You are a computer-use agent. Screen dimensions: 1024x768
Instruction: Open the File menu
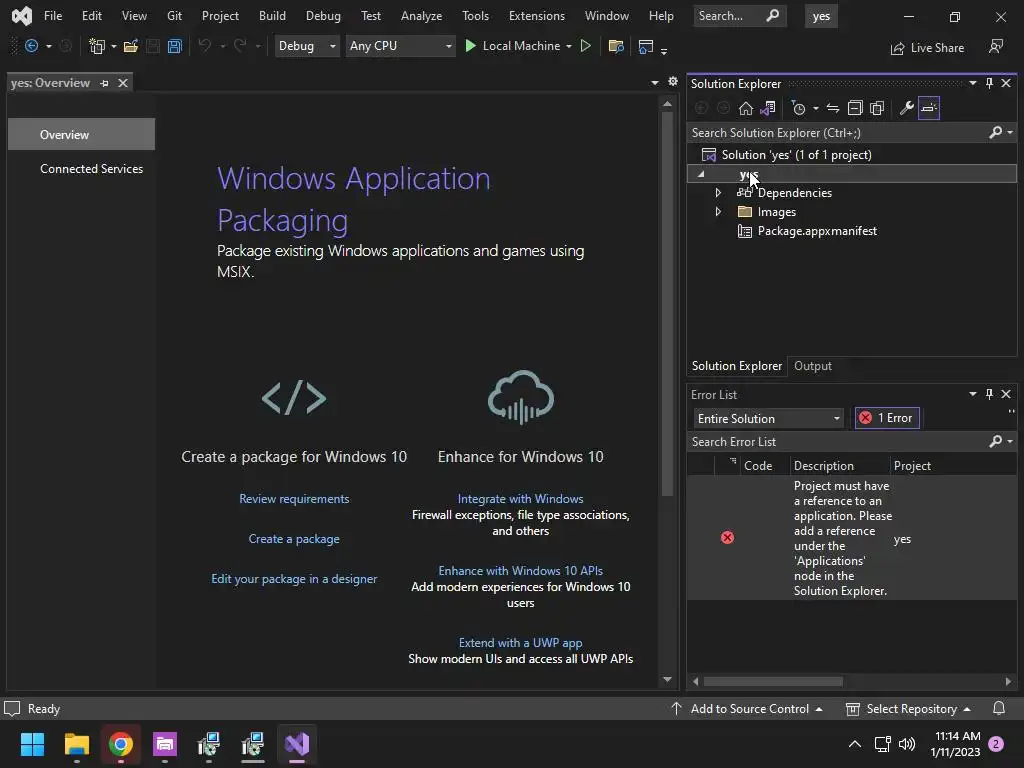(x=53, y=16)
